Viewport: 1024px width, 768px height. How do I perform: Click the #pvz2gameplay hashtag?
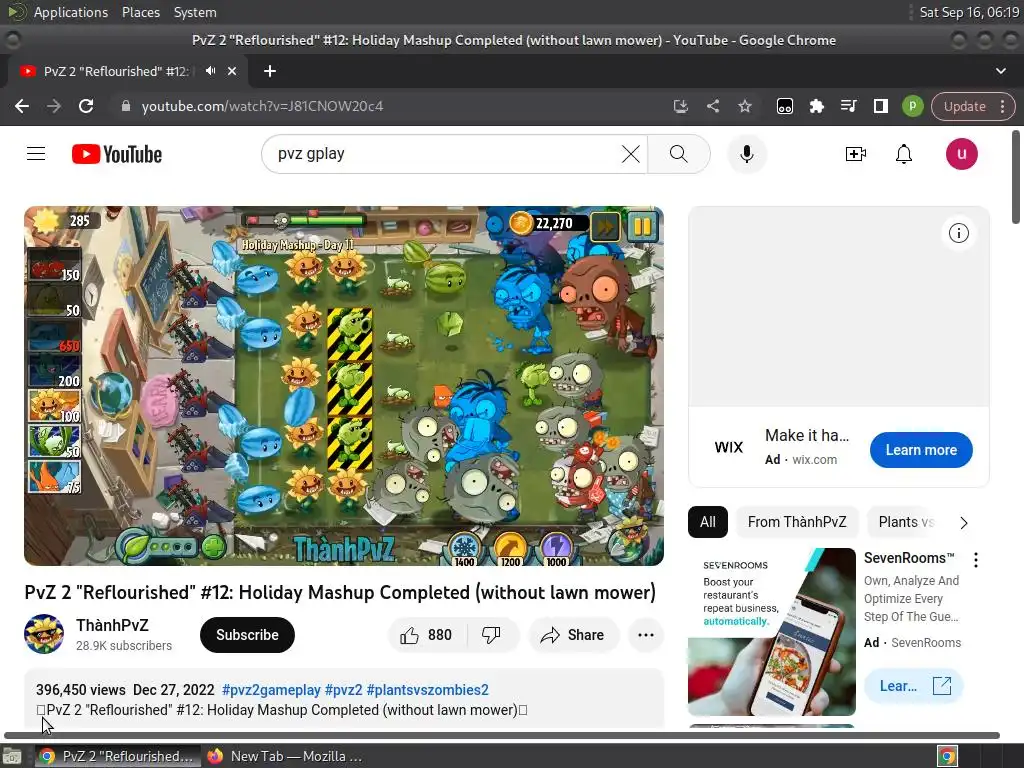(271, 690)
